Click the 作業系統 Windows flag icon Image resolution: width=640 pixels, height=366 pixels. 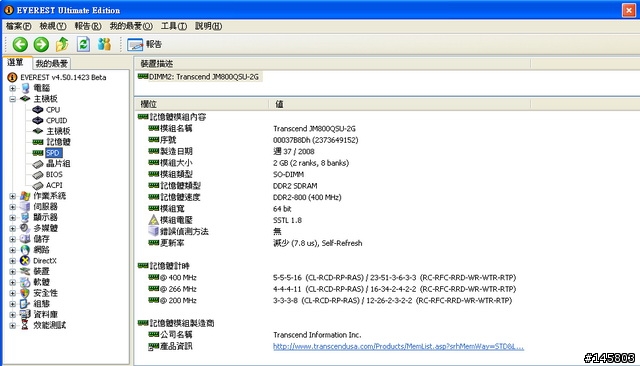point(25,196)
